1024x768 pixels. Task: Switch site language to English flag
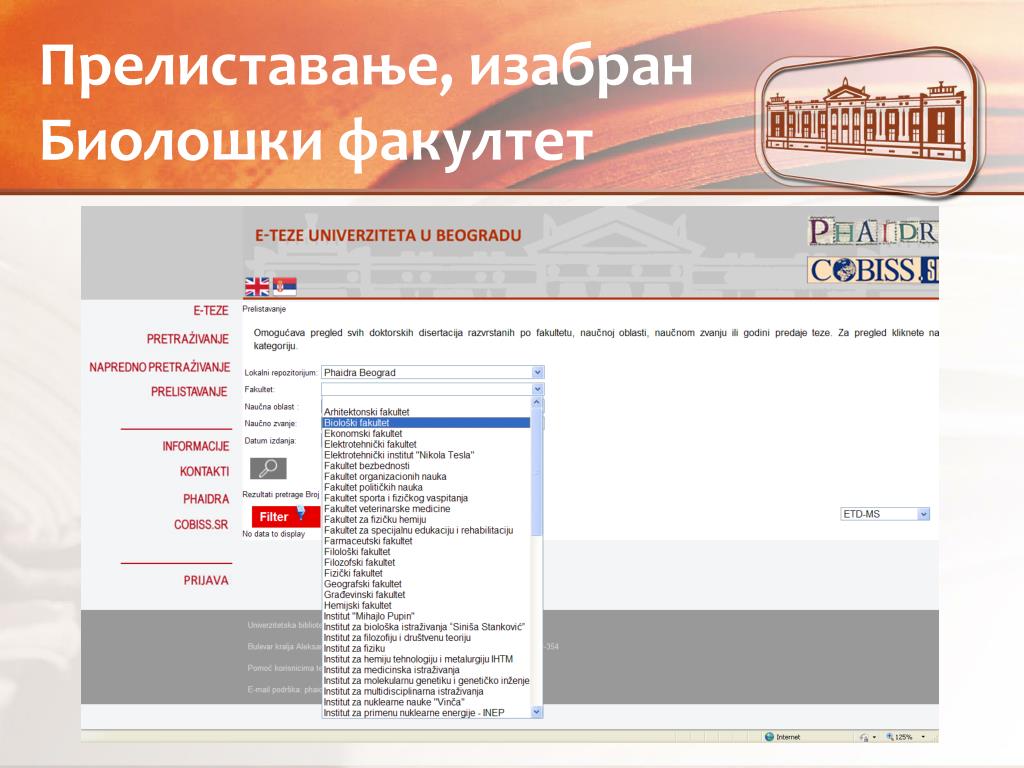pyautogui.click(x=257, y=287)
